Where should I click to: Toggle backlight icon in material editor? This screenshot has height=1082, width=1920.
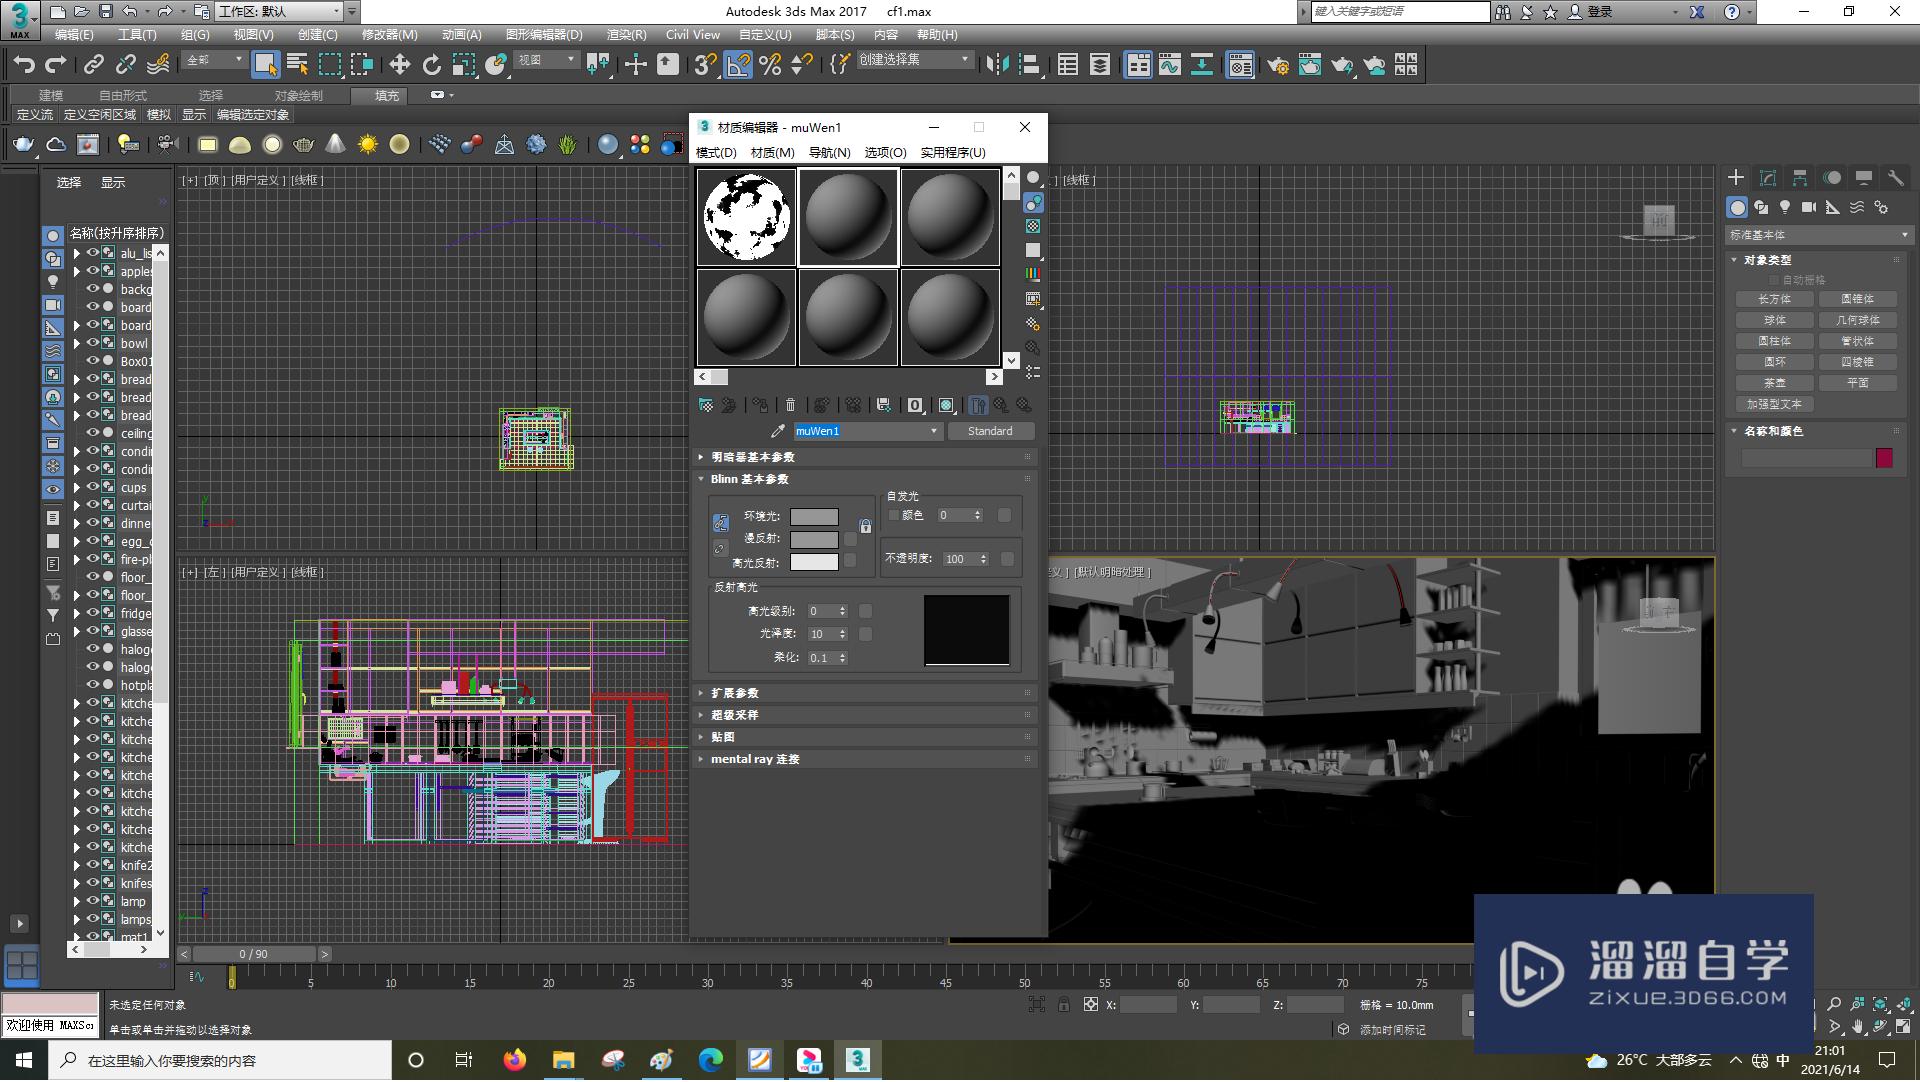coord(1033,203)
